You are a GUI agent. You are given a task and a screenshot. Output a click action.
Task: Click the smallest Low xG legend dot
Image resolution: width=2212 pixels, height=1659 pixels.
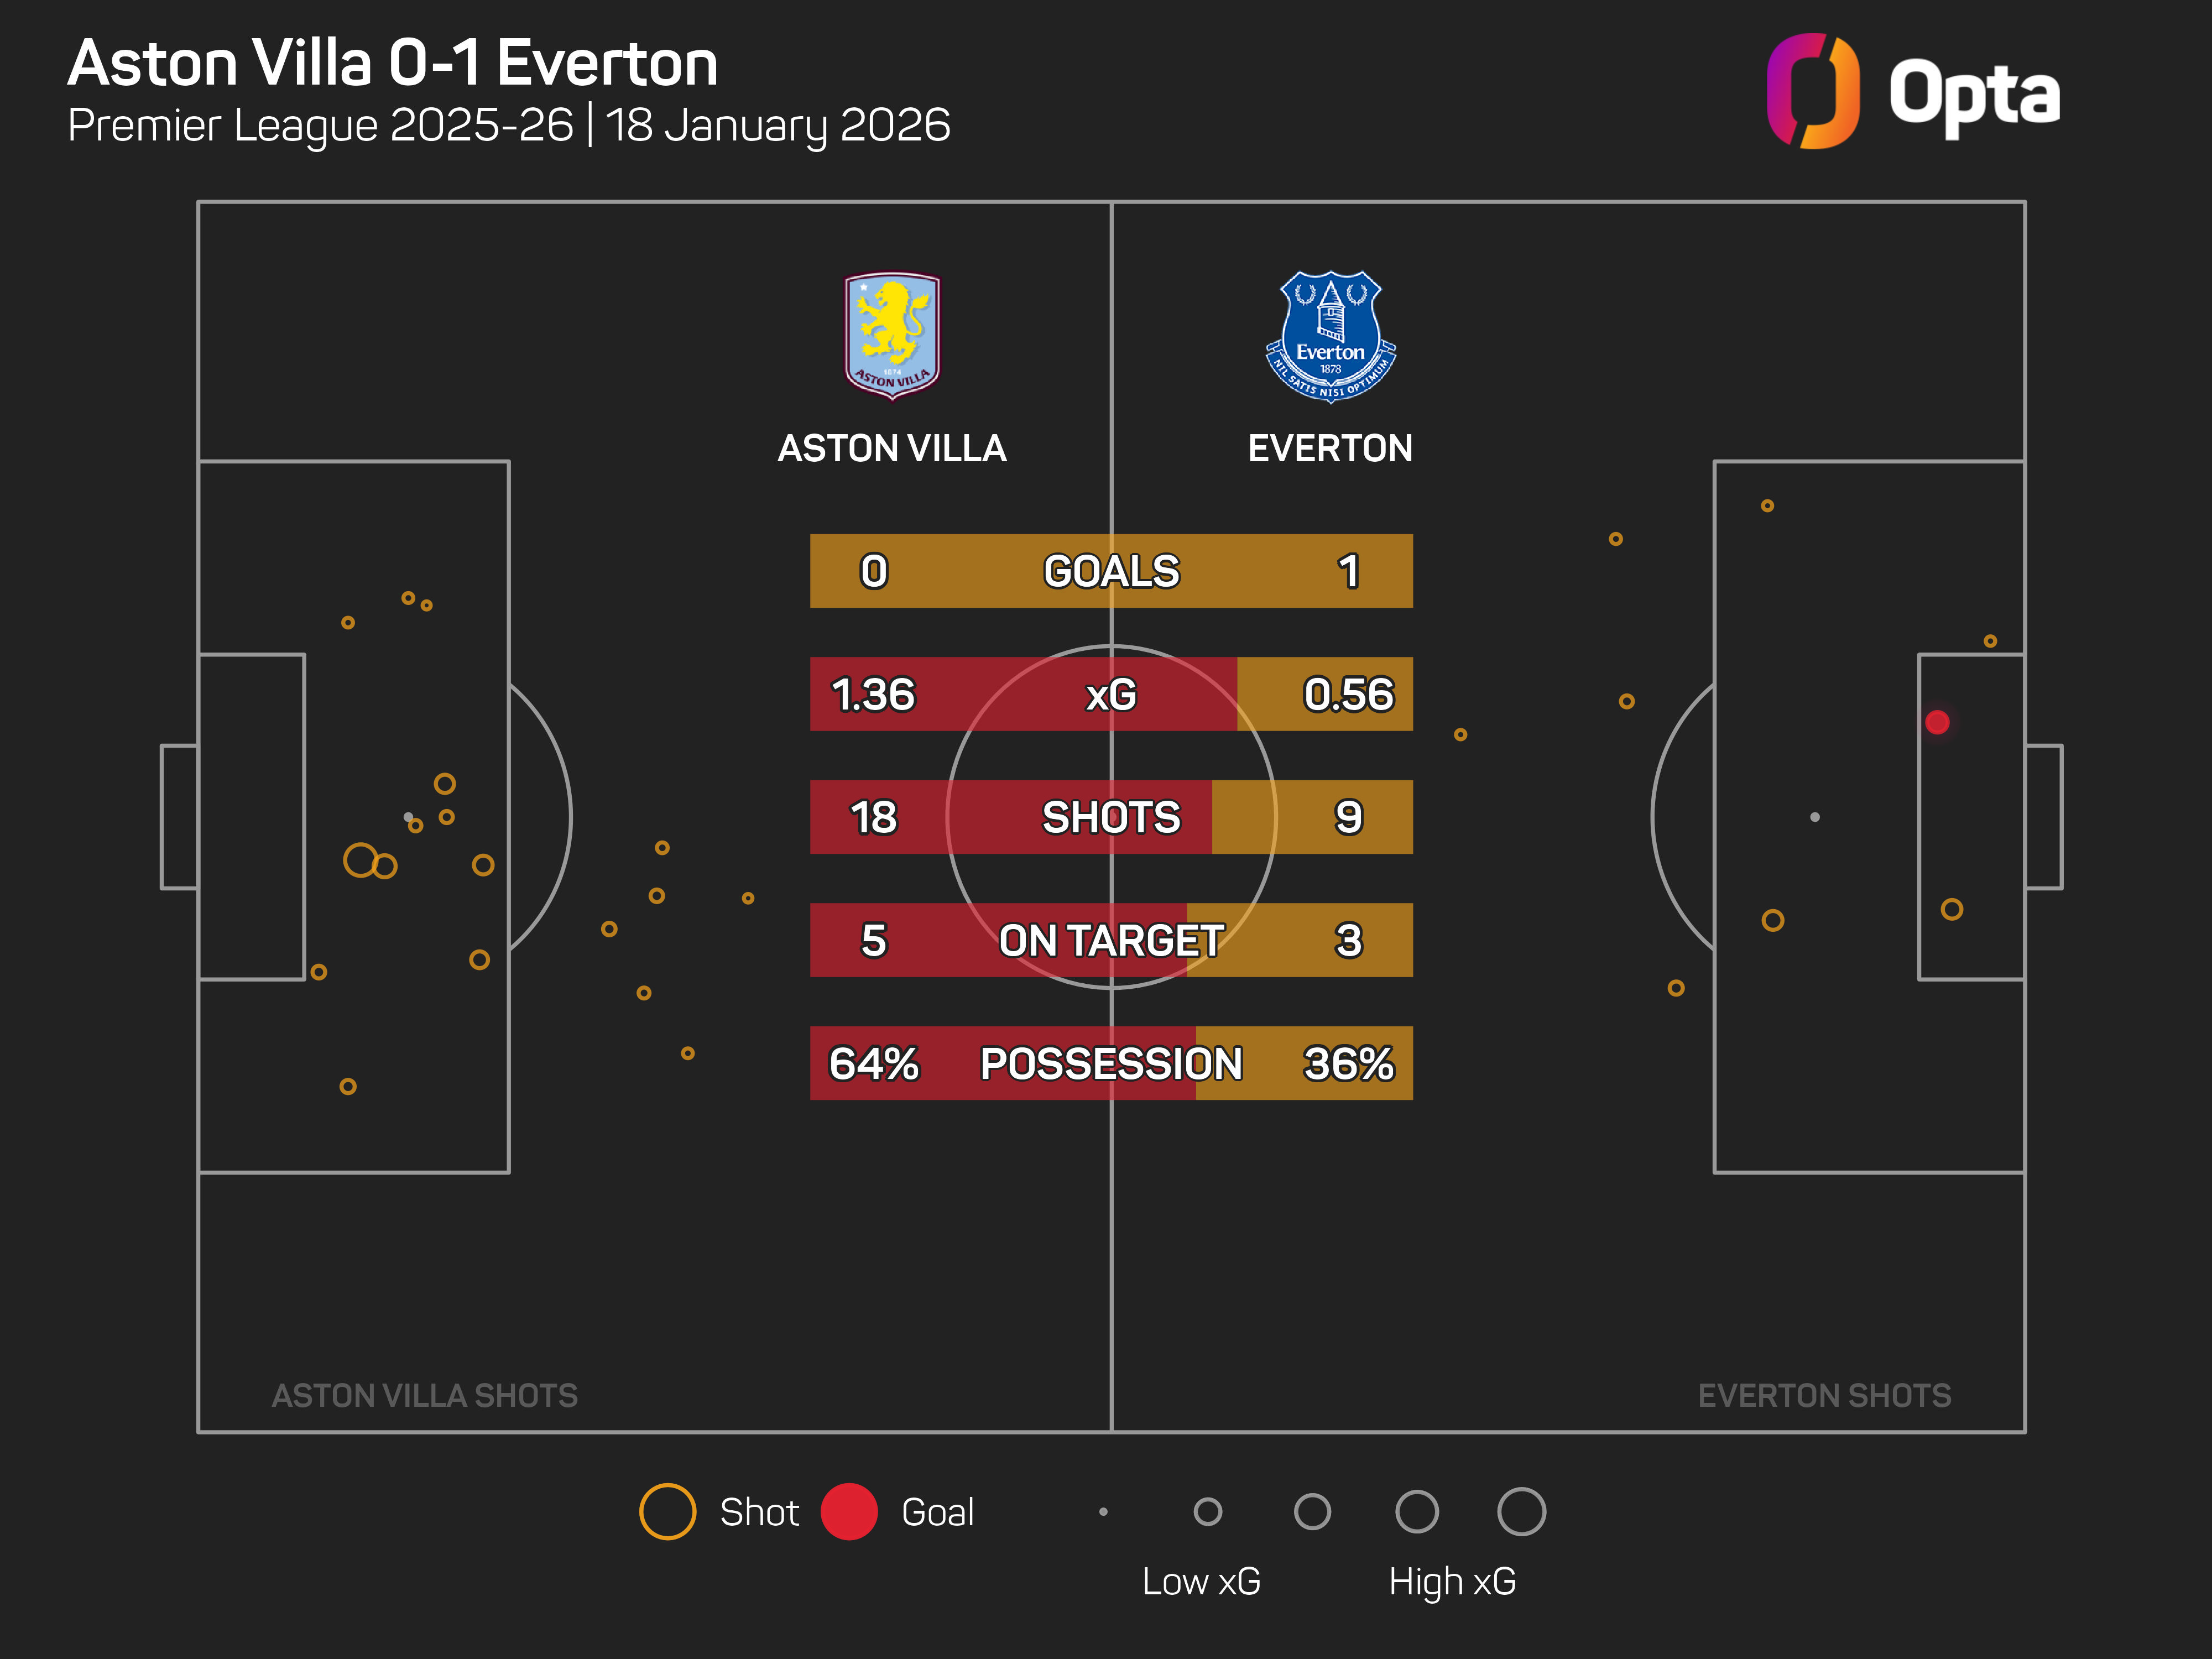[x=1103, y=1511]
